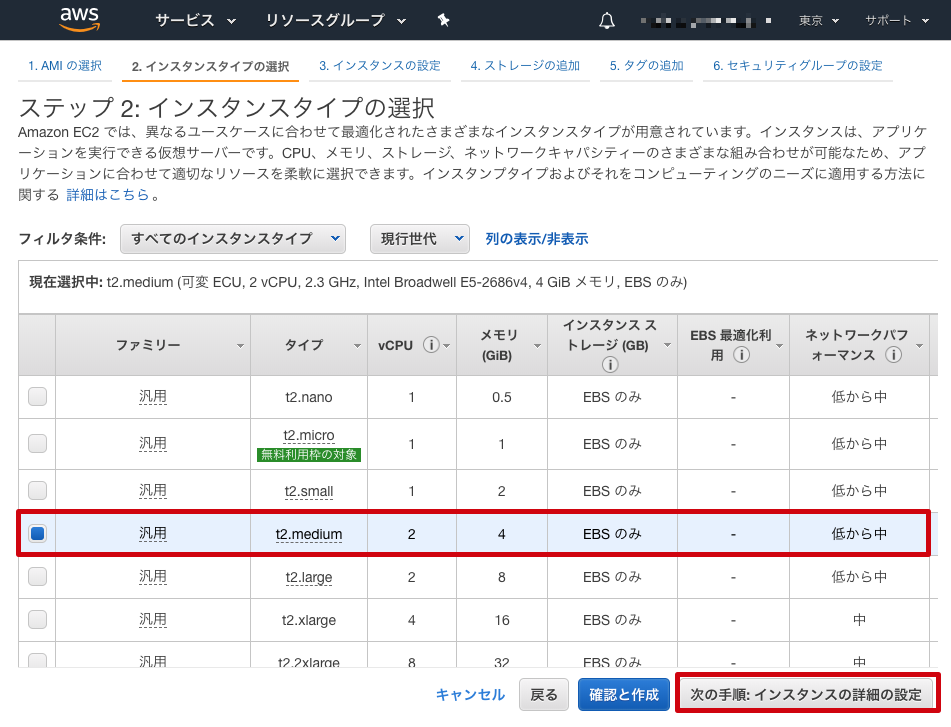Click the 確認と作成 button
The height and width of the screenshot is (727, 951).
623,694
